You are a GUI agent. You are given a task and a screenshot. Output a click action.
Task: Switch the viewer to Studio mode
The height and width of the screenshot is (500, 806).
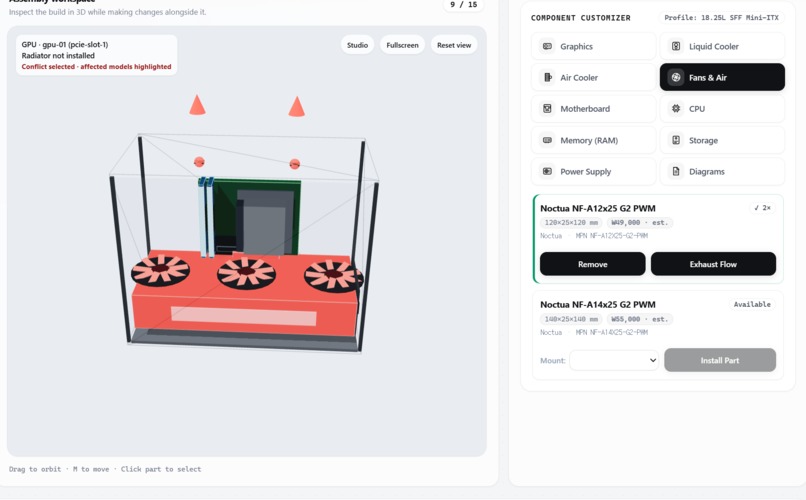[357, 45]
